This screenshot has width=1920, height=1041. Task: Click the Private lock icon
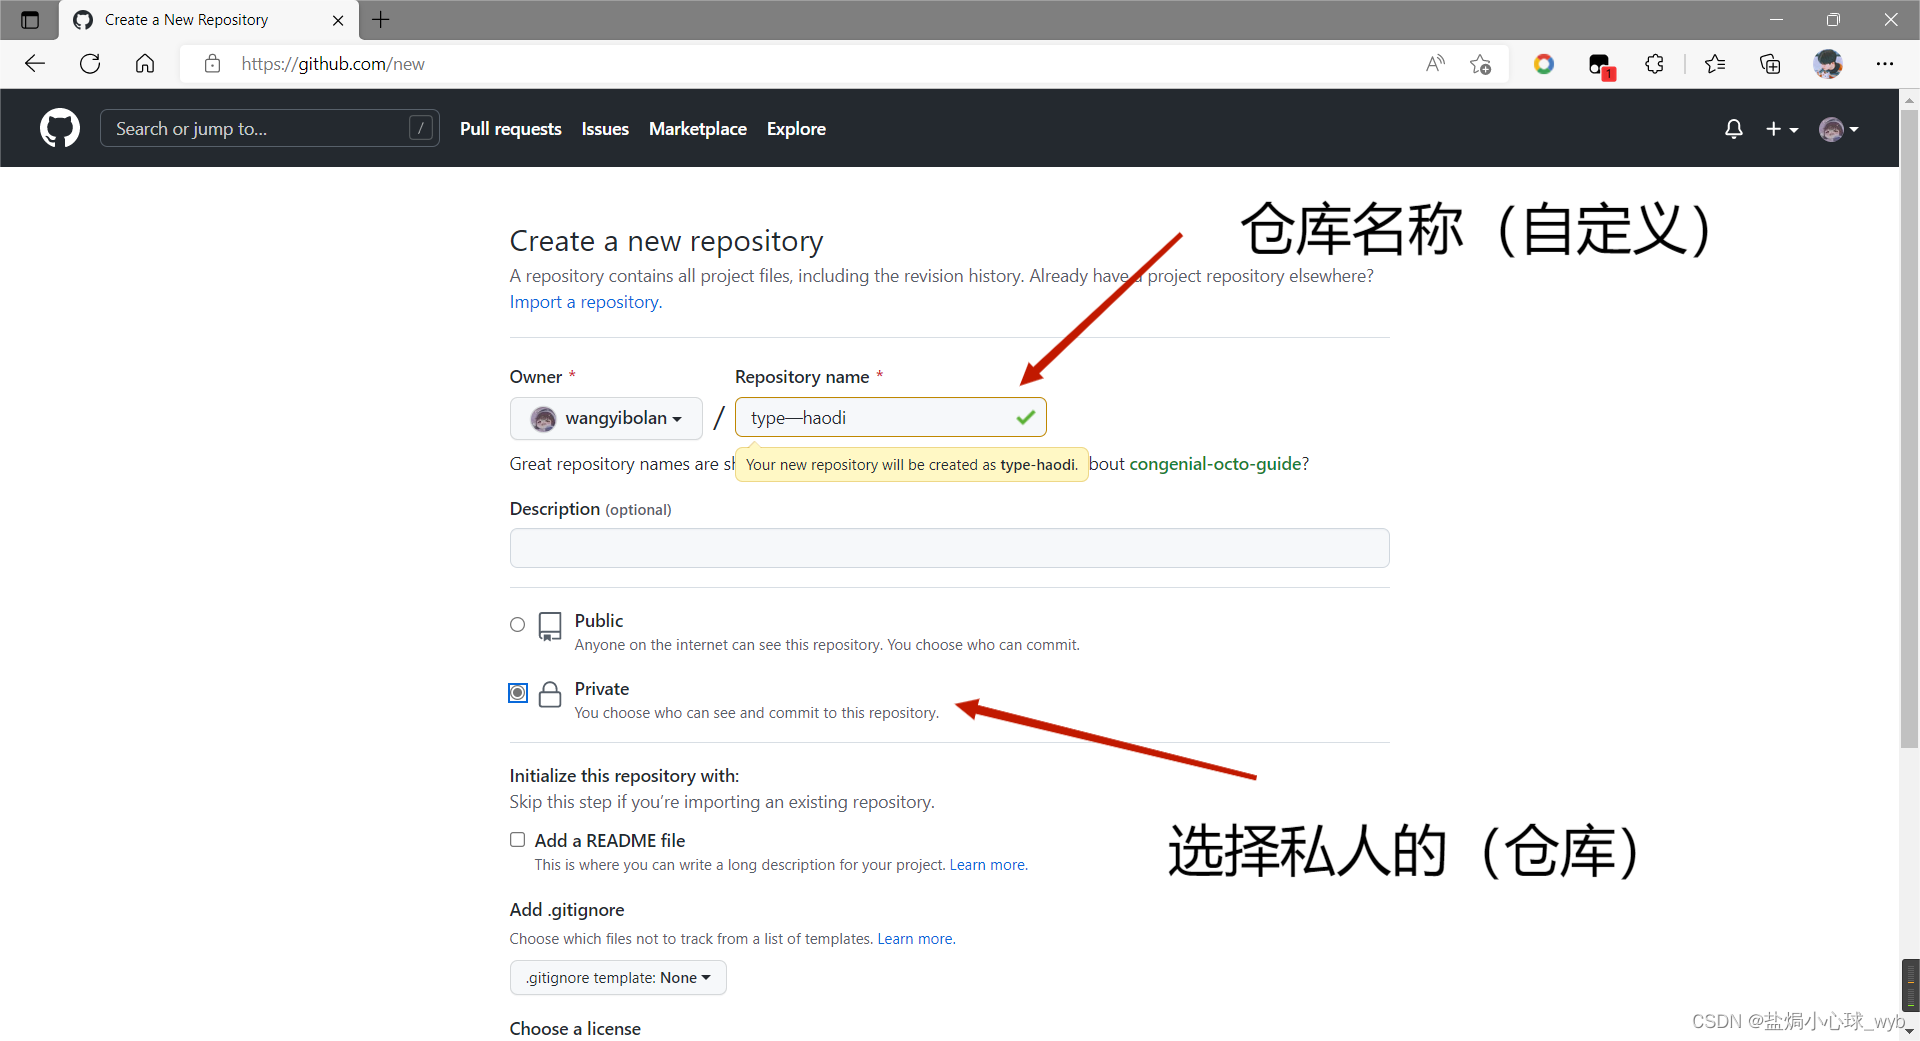click(550, 694)
